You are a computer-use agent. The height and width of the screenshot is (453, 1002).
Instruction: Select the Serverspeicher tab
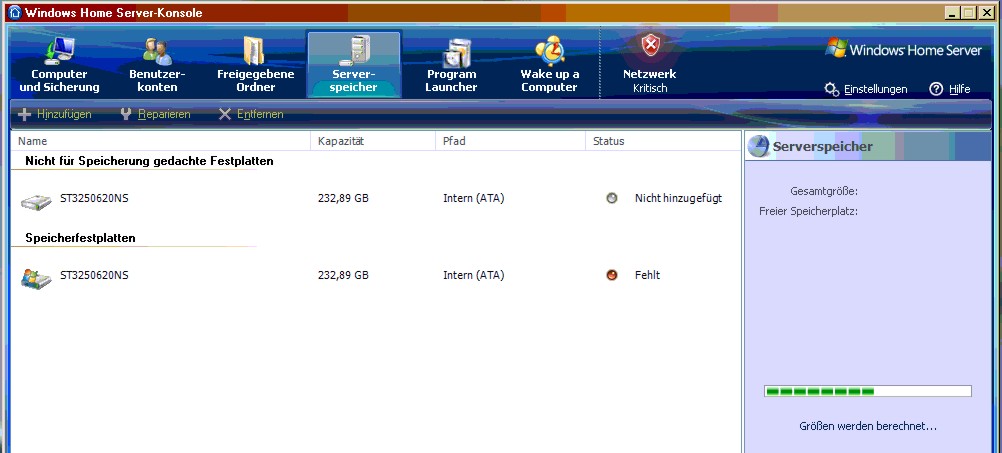click(354, 65)
